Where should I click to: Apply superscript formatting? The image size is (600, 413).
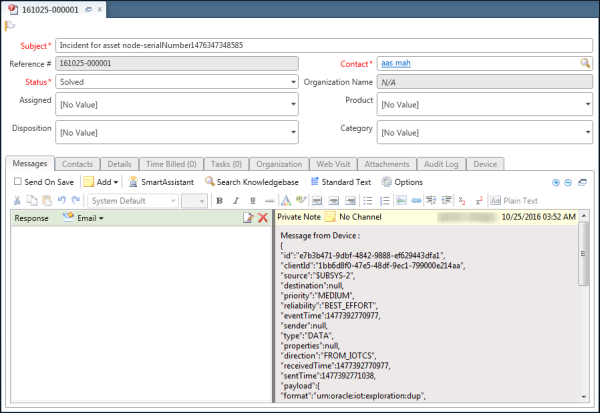[479, 201]
